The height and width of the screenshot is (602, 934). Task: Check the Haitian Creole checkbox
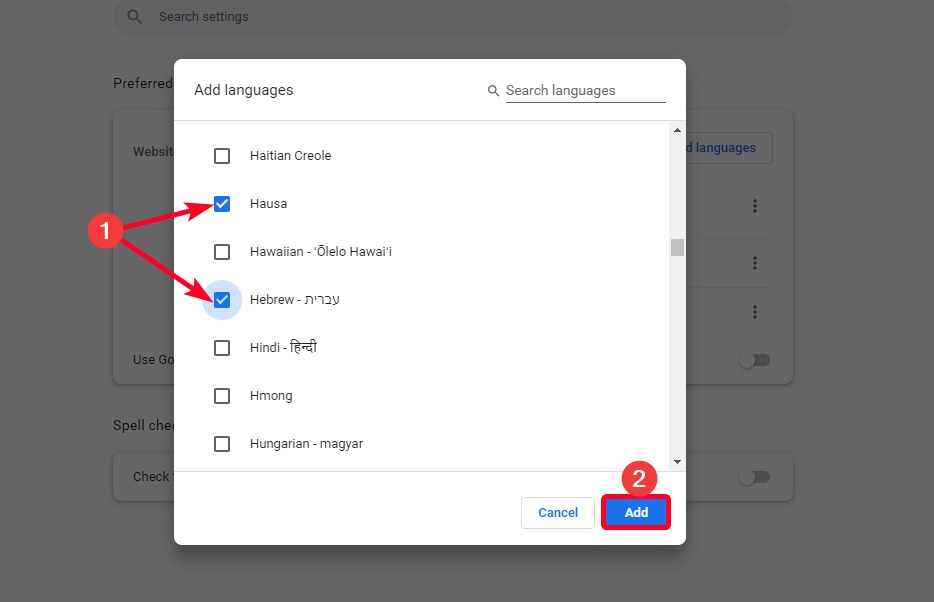221,155
